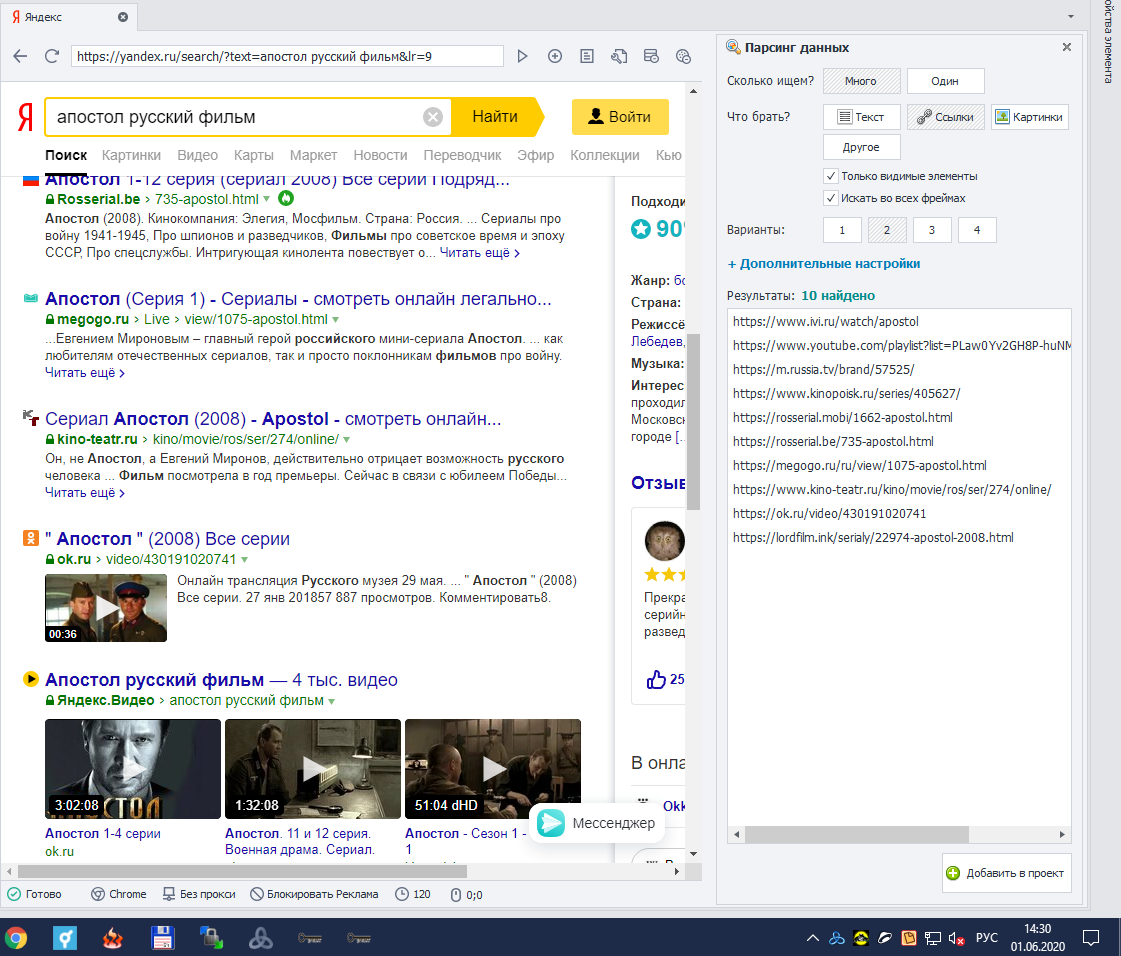Open Chrome from the Windows taskbar
The image size is (1121, 956).
[x=15, y=937]
